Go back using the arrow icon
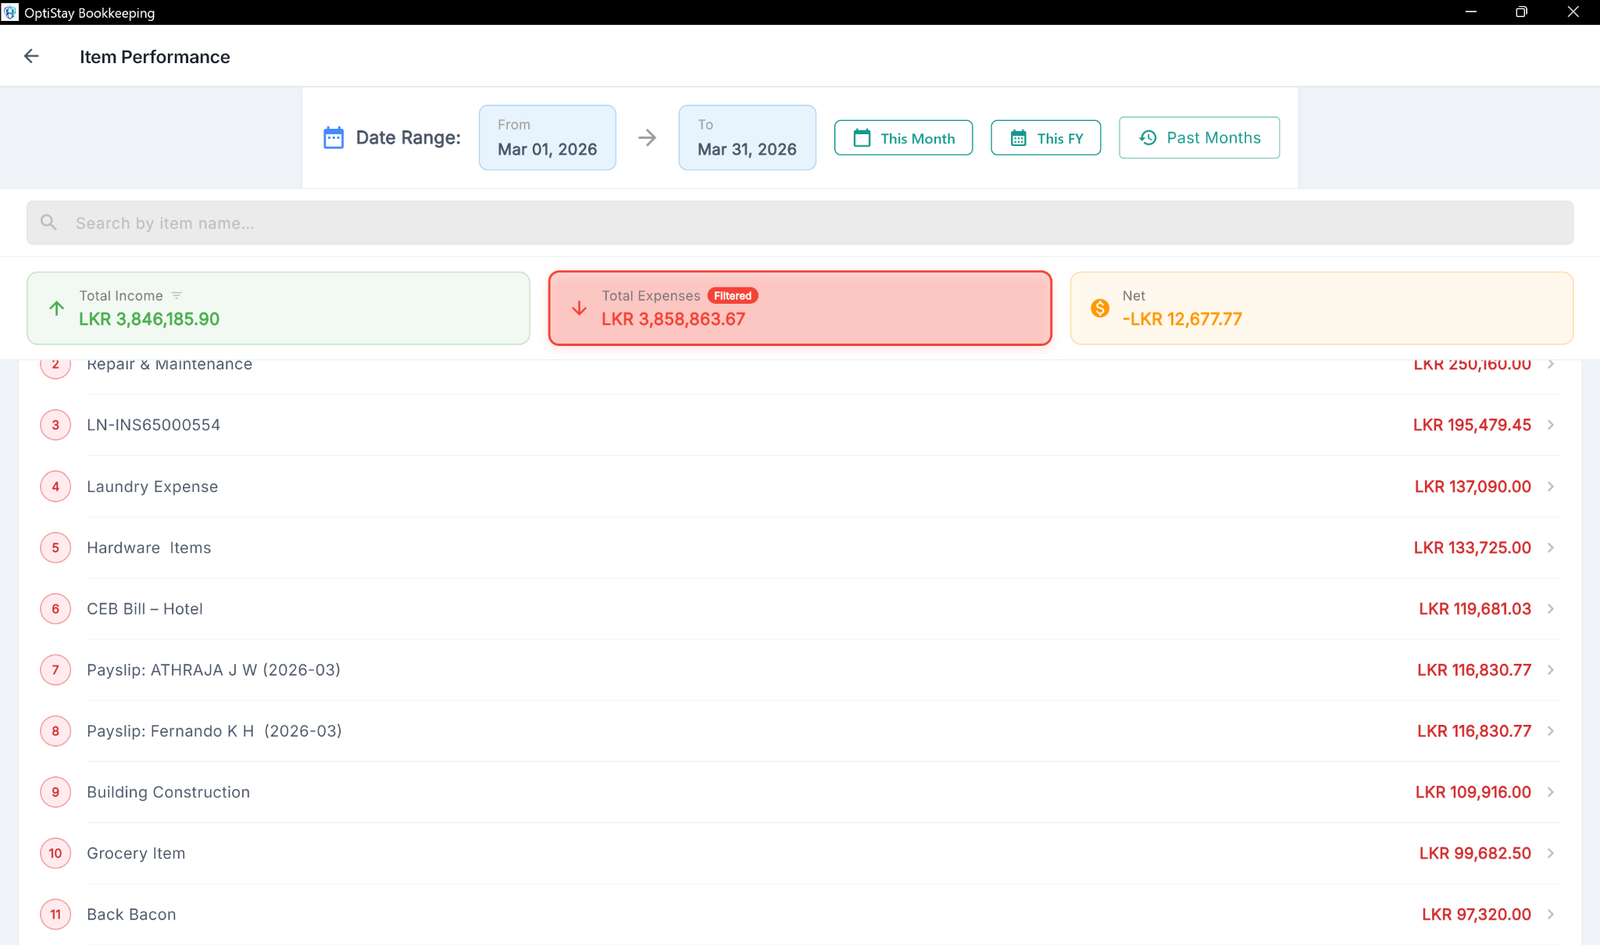This screenshot has height=945, width=1600. tap(31, 56)
